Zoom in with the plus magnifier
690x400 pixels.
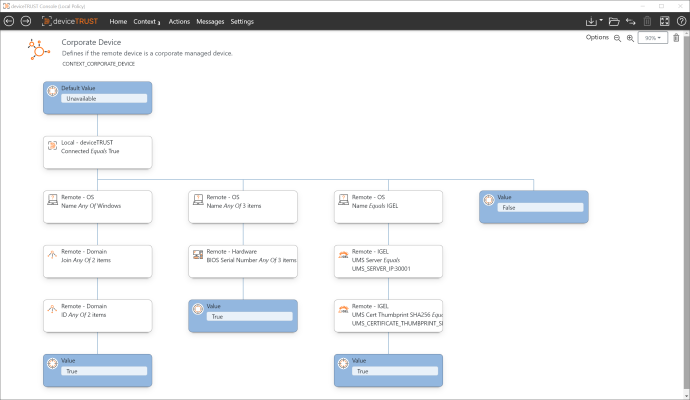tap(630, 38)
